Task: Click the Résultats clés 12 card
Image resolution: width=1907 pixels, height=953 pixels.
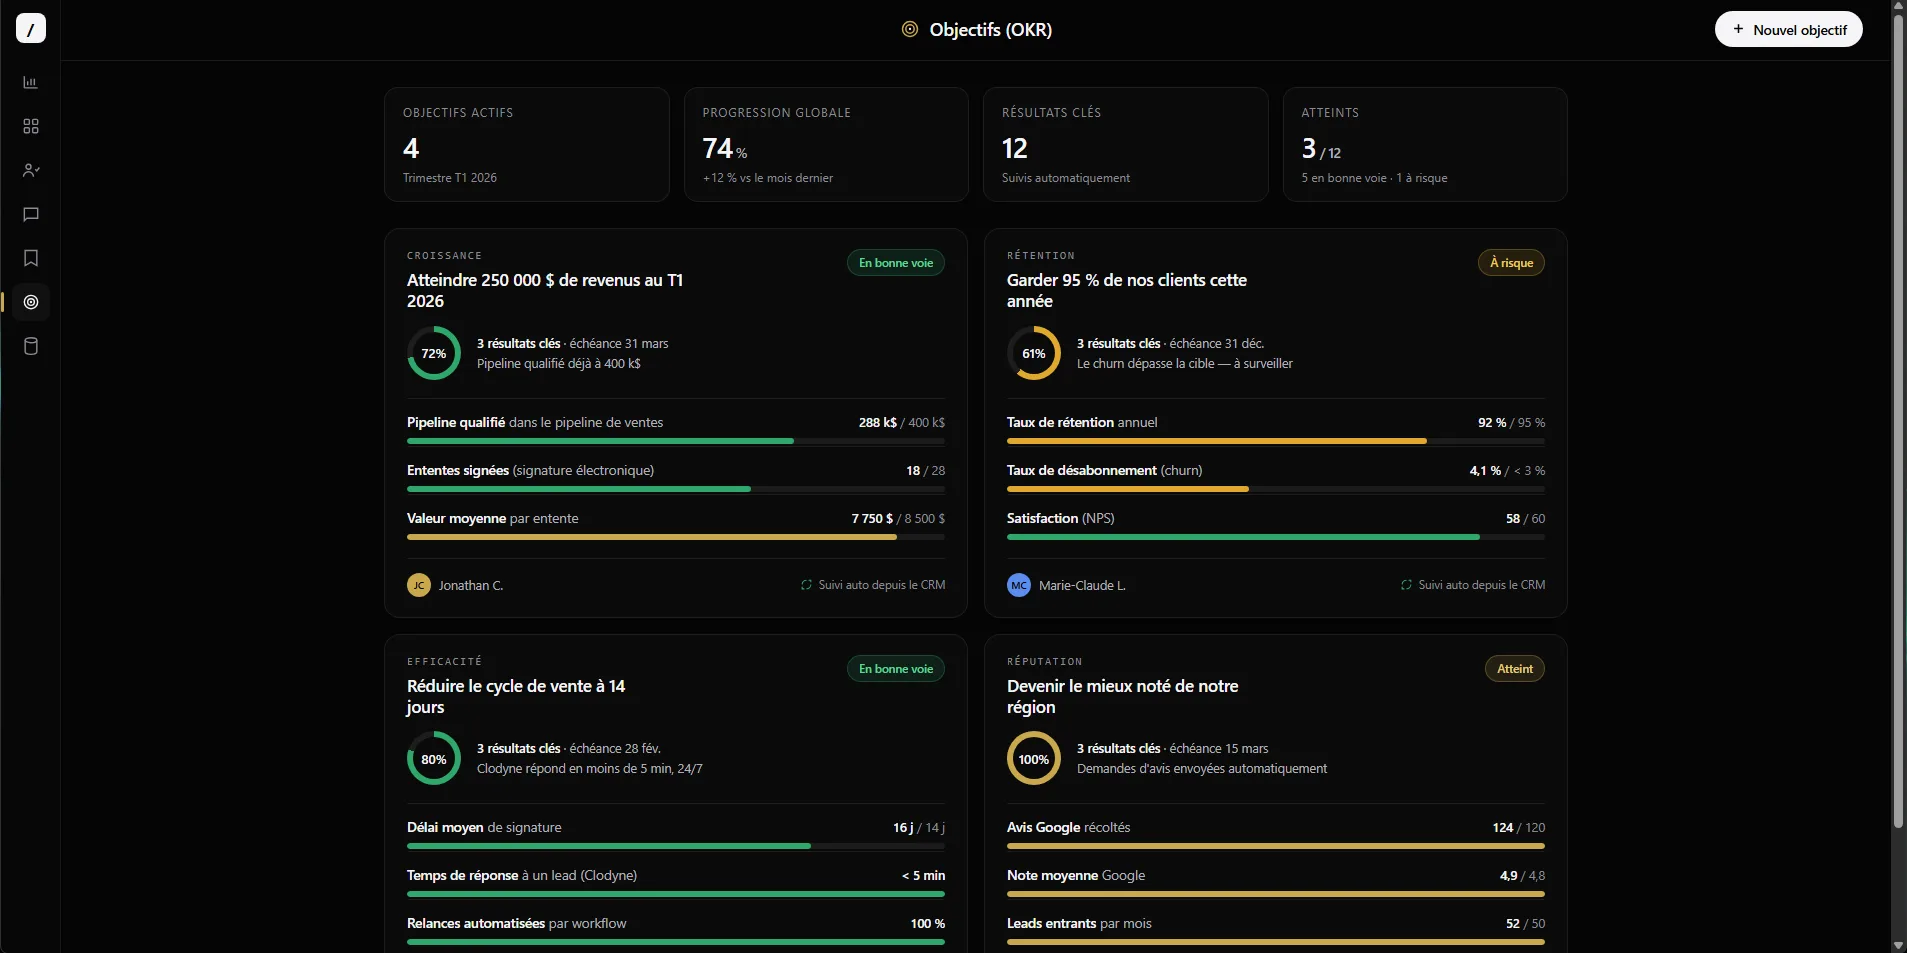Action: coord(1126,144)
